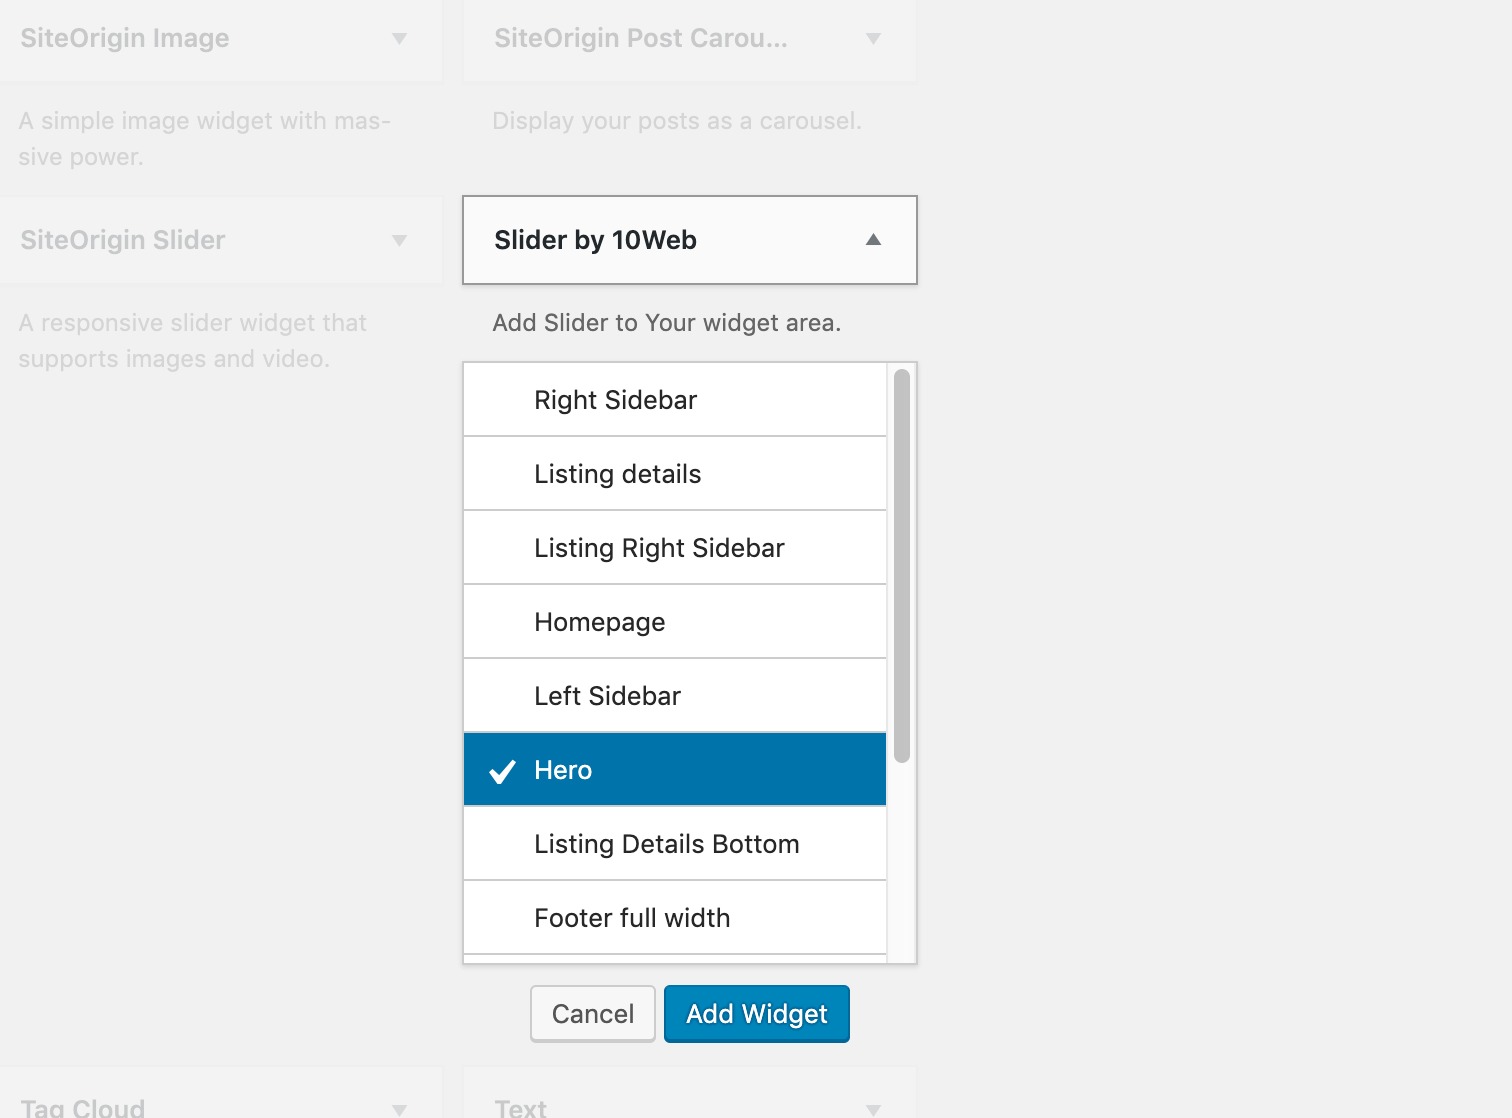1512x1118 pixels.
Task: Select Homepage widget area
Action: tap(675, 622)
